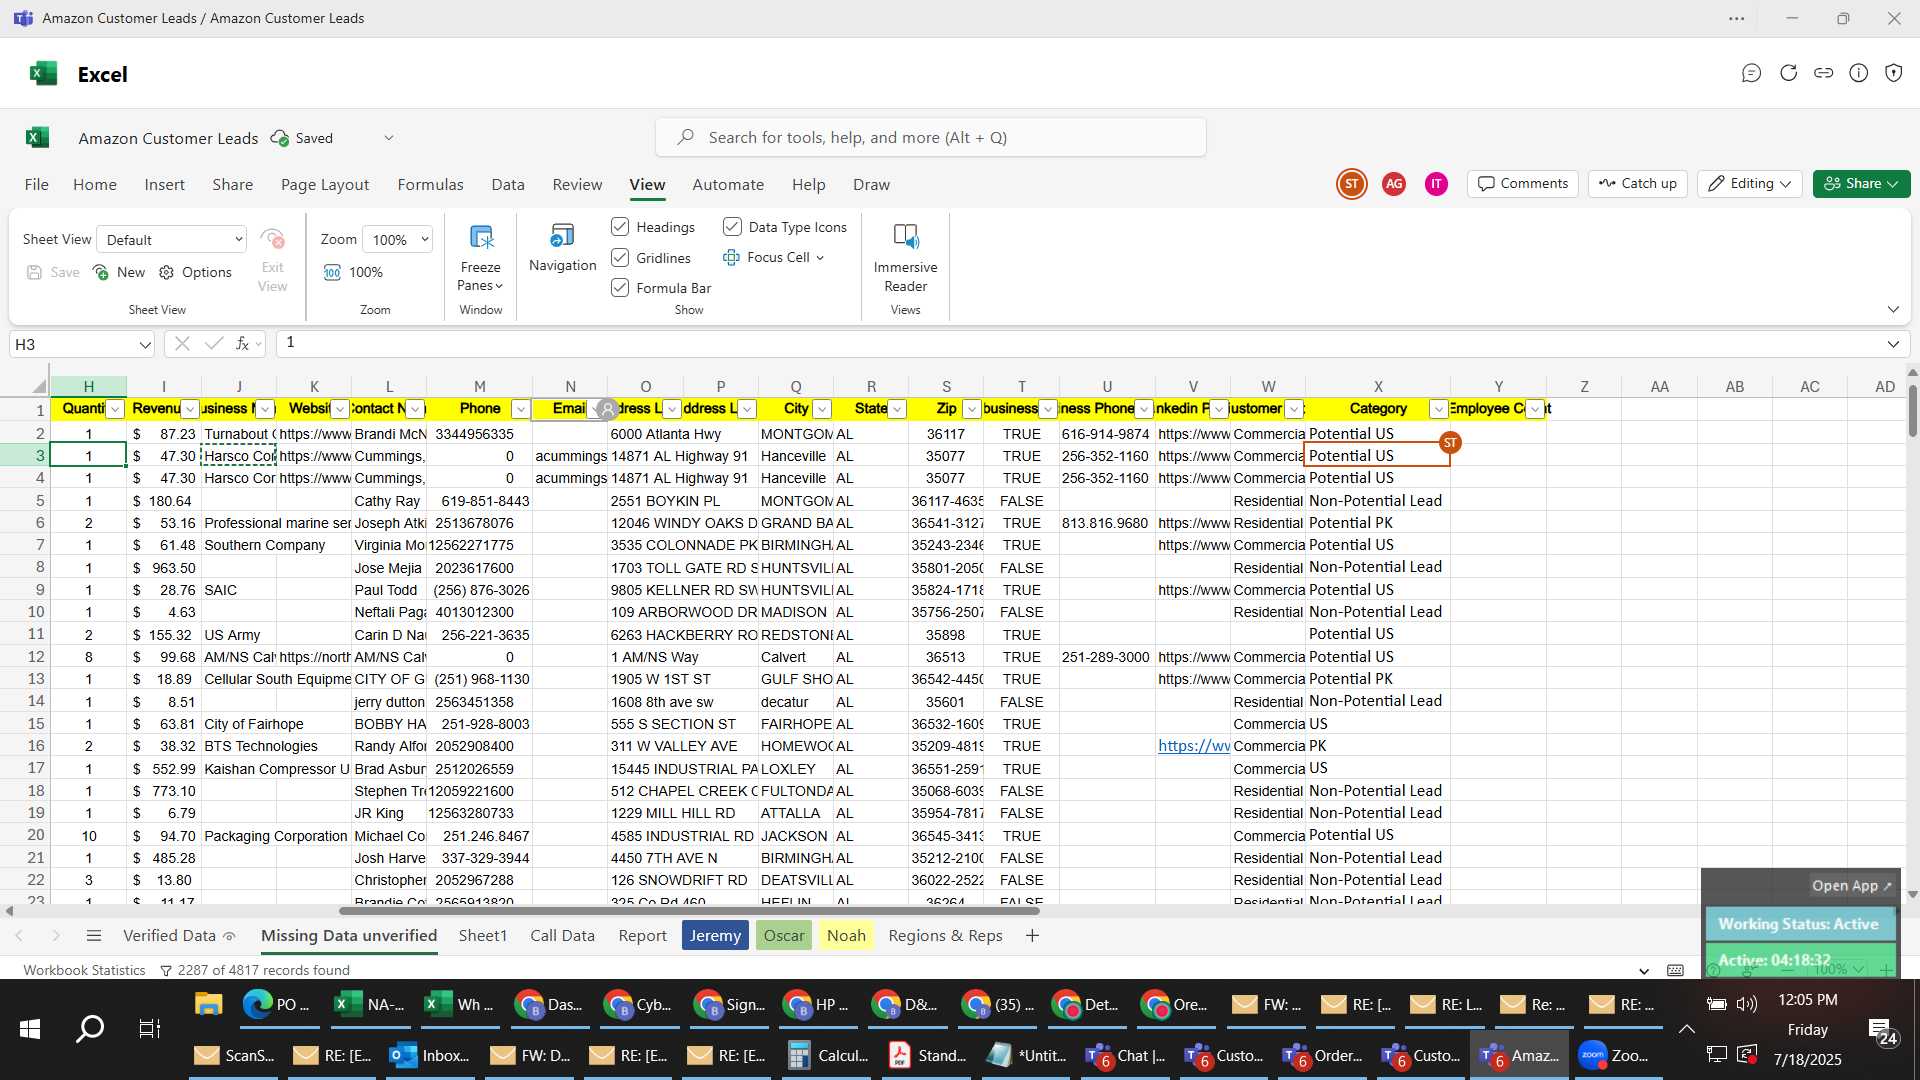Open the chat conversation icon in header
The height and width of the screenshot is (1080, 1920).
pyautogui.click(x=1751, y=73)
